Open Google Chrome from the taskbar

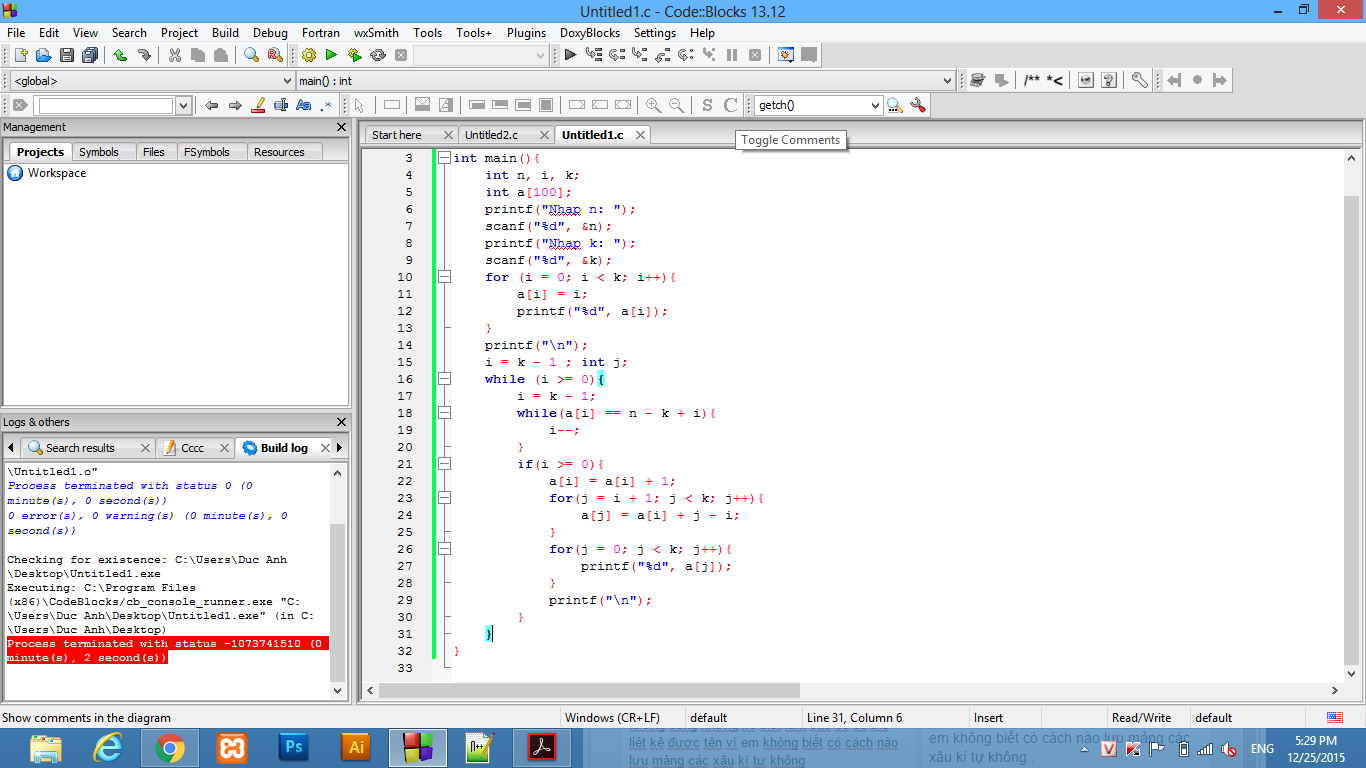pyautogui.click(x=169, y=748)
